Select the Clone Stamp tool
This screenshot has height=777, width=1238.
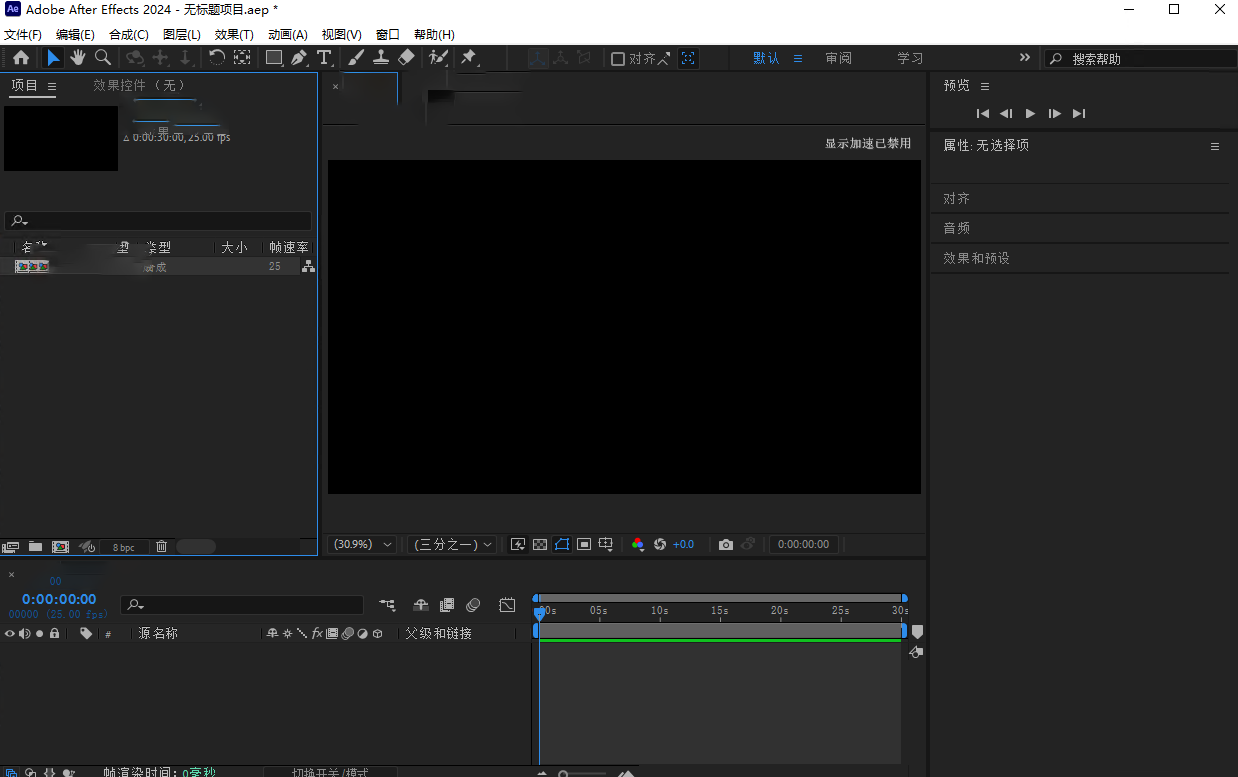(381, 58)
